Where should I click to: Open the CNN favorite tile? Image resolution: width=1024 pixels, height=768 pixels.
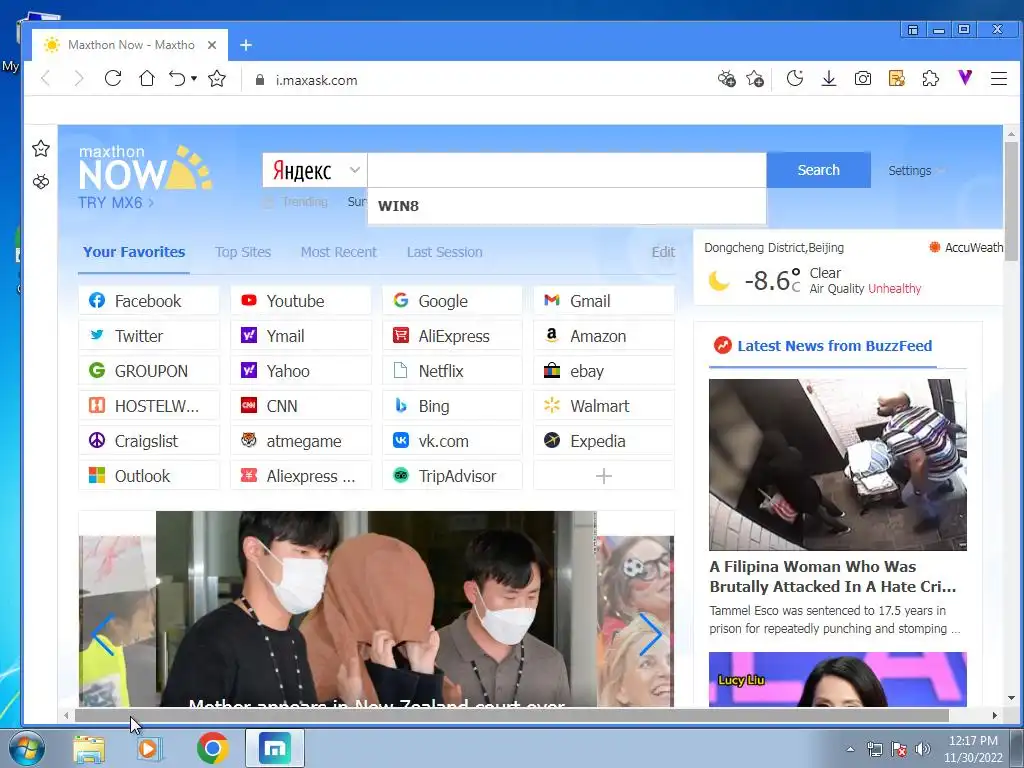(301, 406)
